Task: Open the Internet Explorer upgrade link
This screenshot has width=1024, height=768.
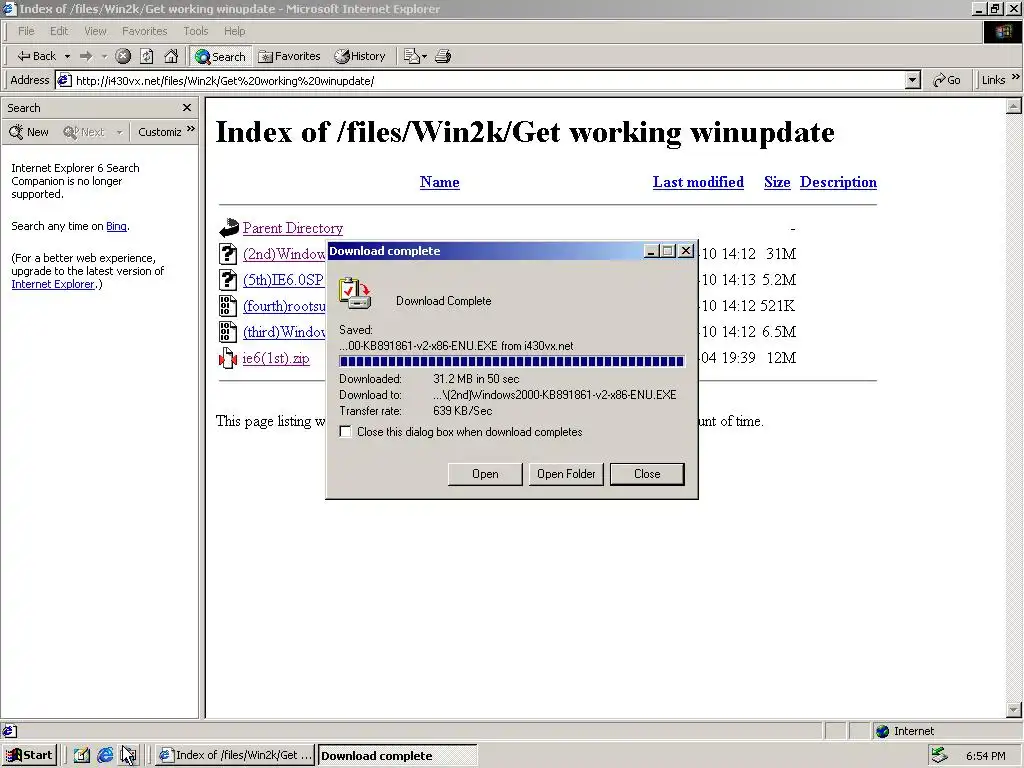Action: pos(53,284)
